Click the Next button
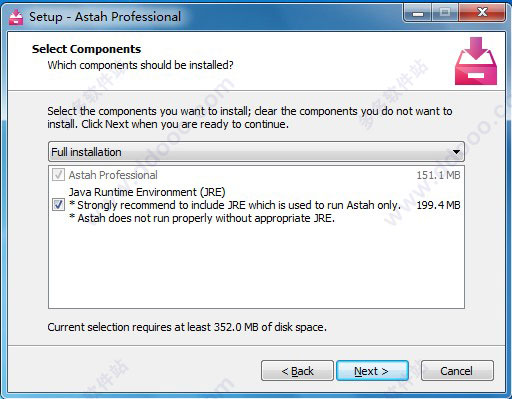Image resolution: width=512 pixels, height=399 pixels. coord(372,371)
